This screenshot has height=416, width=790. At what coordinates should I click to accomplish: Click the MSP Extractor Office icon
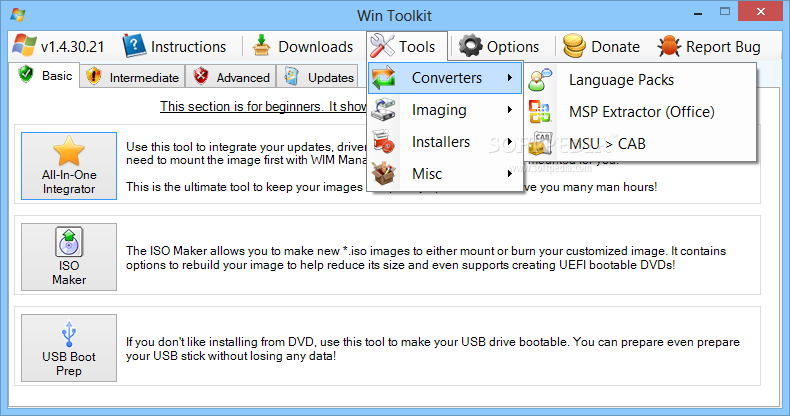pos(540,111)
